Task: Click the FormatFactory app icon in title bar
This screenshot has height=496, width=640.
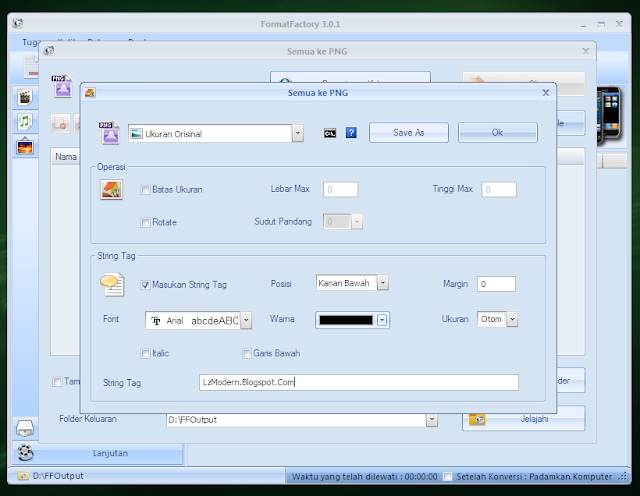Action: pyautogui.click(x=18, y=24)
